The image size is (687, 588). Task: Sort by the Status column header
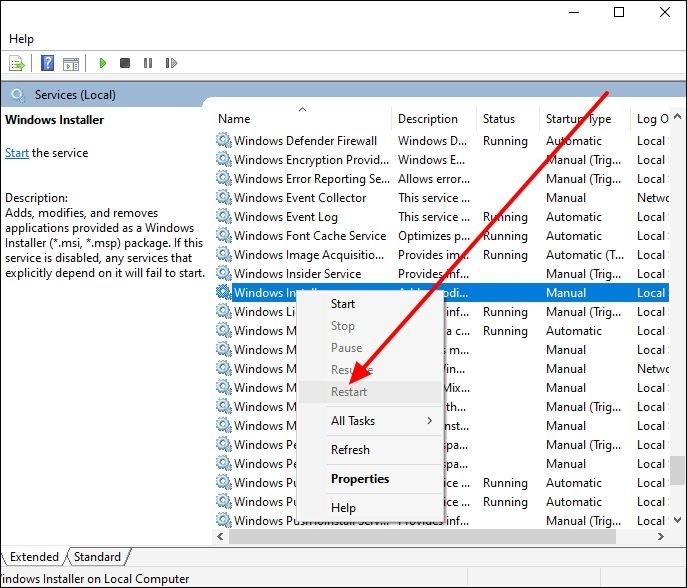499,119
